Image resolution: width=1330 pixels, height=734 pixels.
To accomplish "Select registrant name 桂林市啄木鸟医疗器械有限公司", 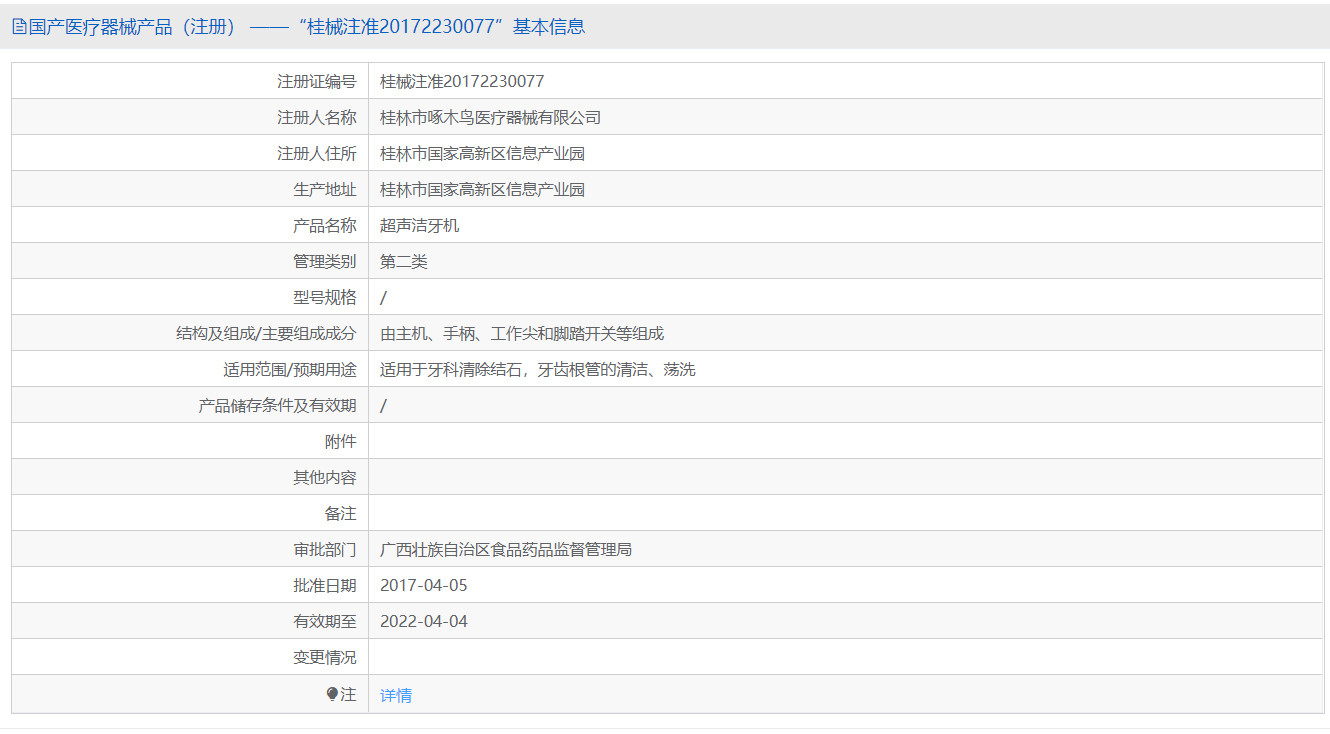I will point(490,117).
